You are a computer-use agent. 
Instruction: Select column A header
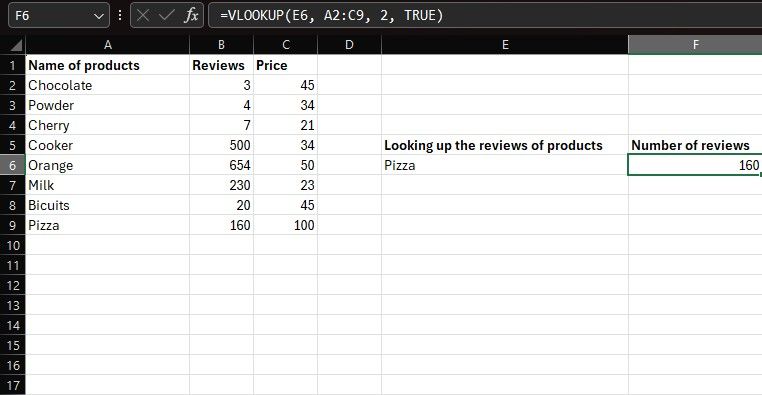[x=107, y=45]
